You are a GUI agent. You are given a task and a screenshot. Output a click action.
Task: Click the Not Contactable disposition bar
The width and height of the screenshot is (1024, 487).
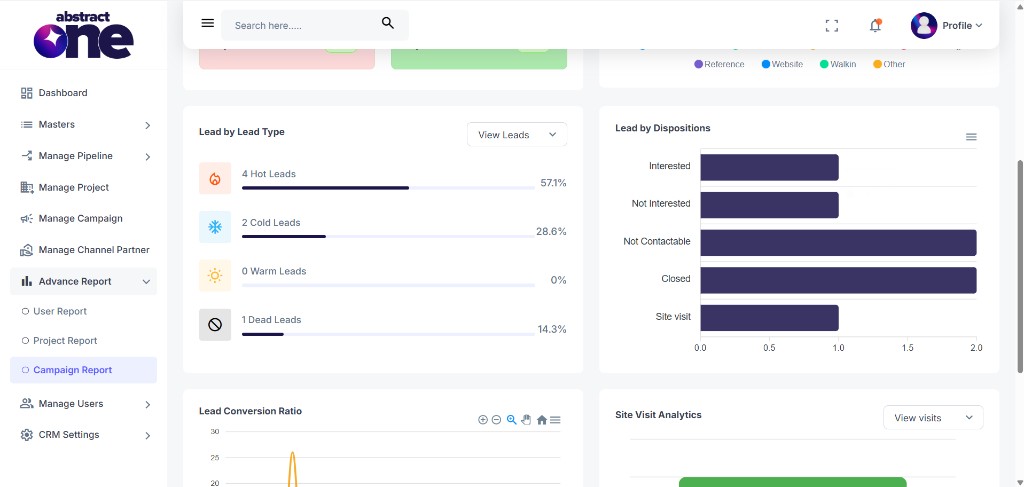[x=839, y=242]
